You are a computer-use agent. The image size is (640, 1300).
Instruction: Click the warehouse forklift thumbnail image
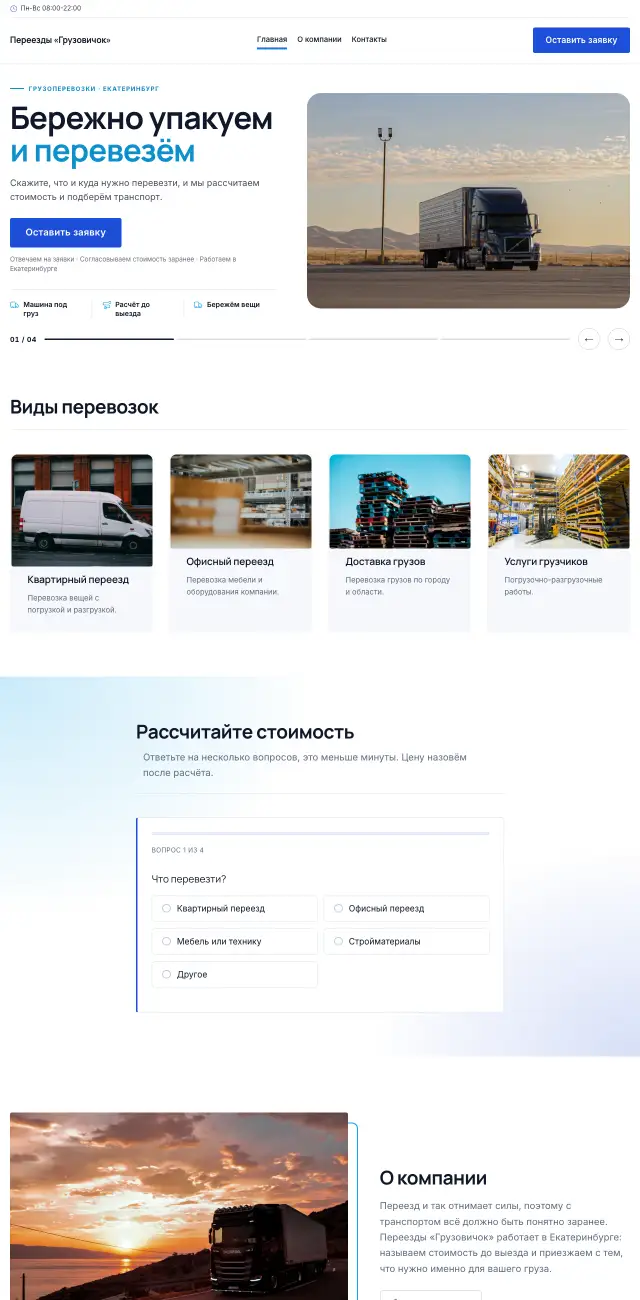(x=559, y=502)
